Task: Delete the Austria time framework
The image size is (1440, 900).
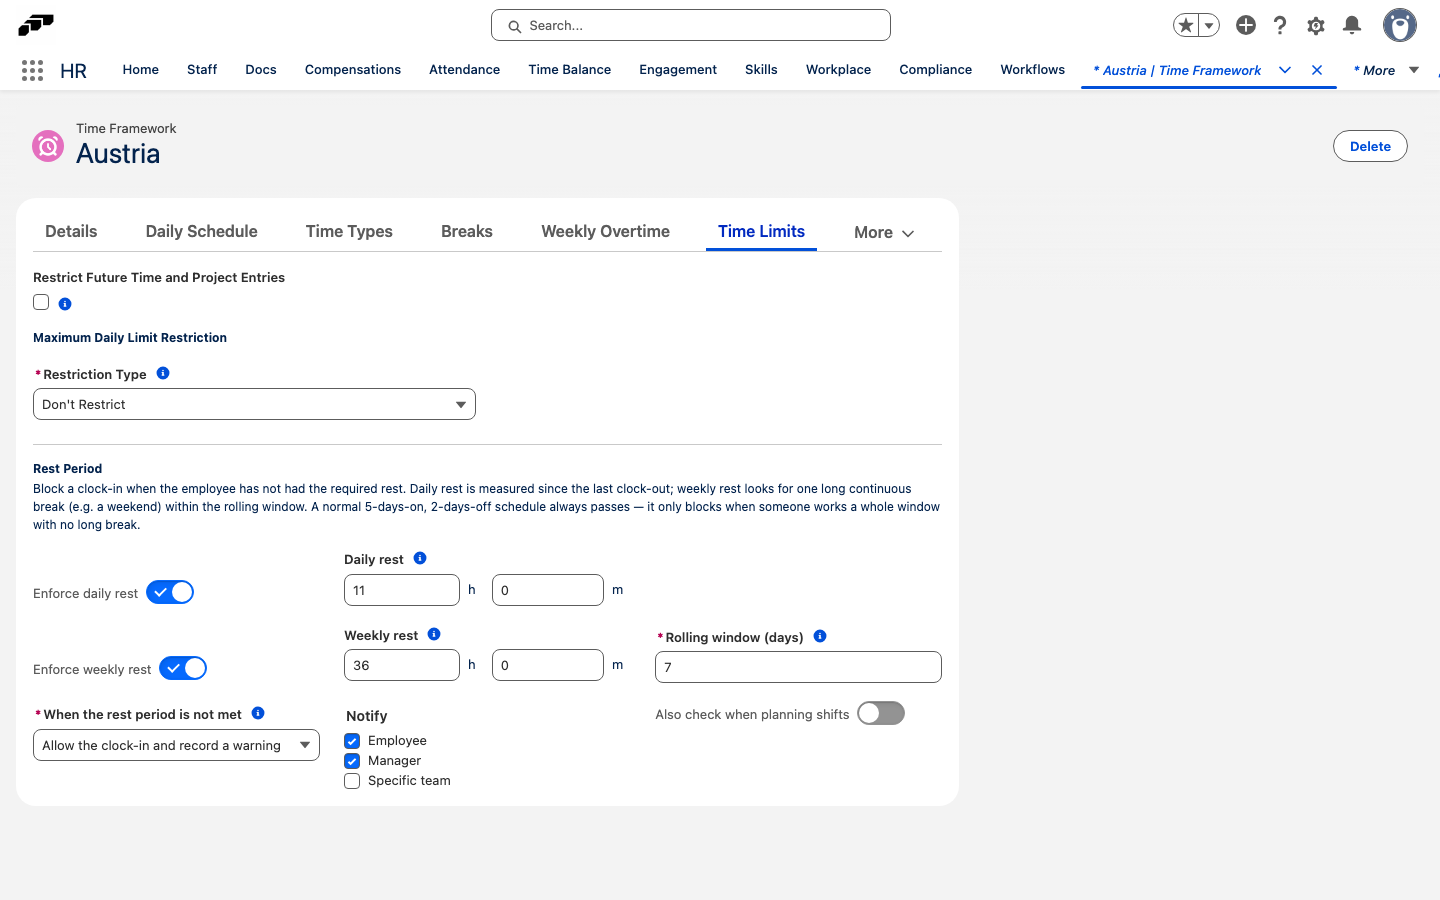Action: (x=1370, y=146)
